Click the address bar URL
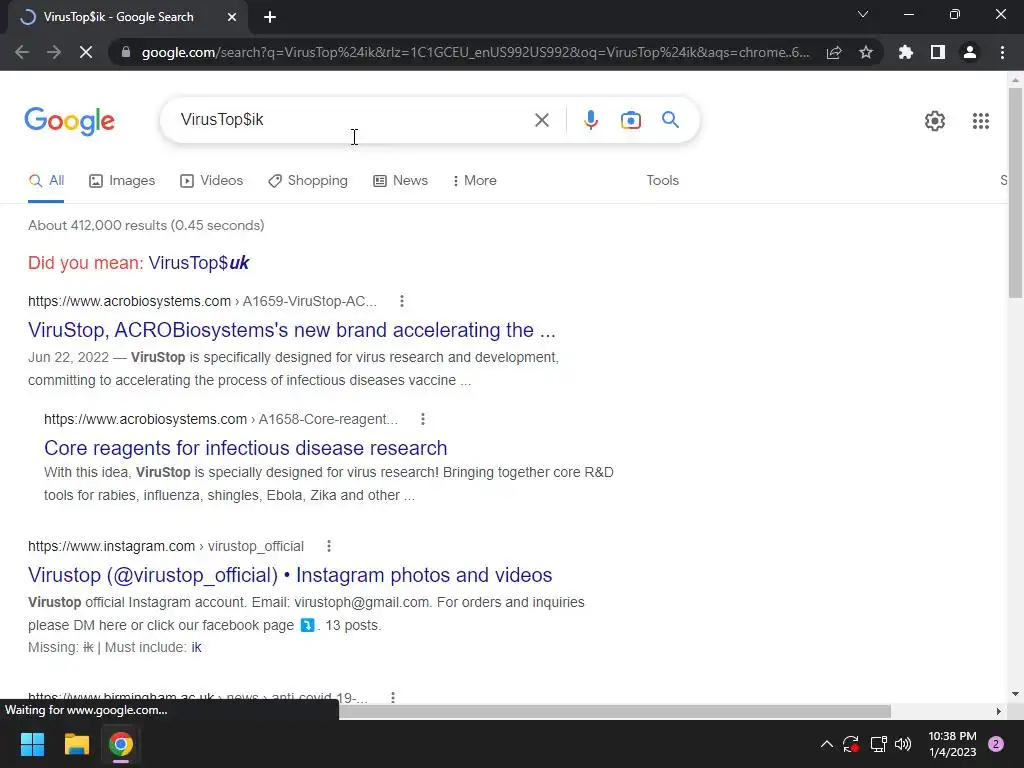1024x768 pixels. (475, 52)
